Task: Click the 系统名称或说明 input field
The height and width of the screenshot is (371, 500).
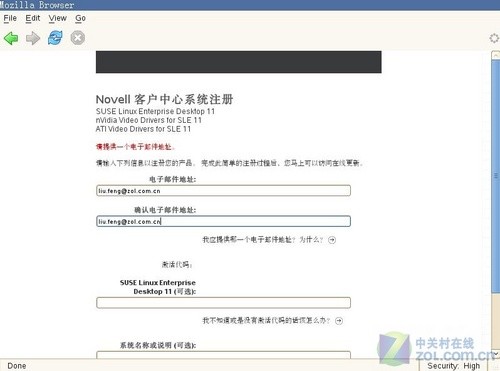Action: pos(223,355)
